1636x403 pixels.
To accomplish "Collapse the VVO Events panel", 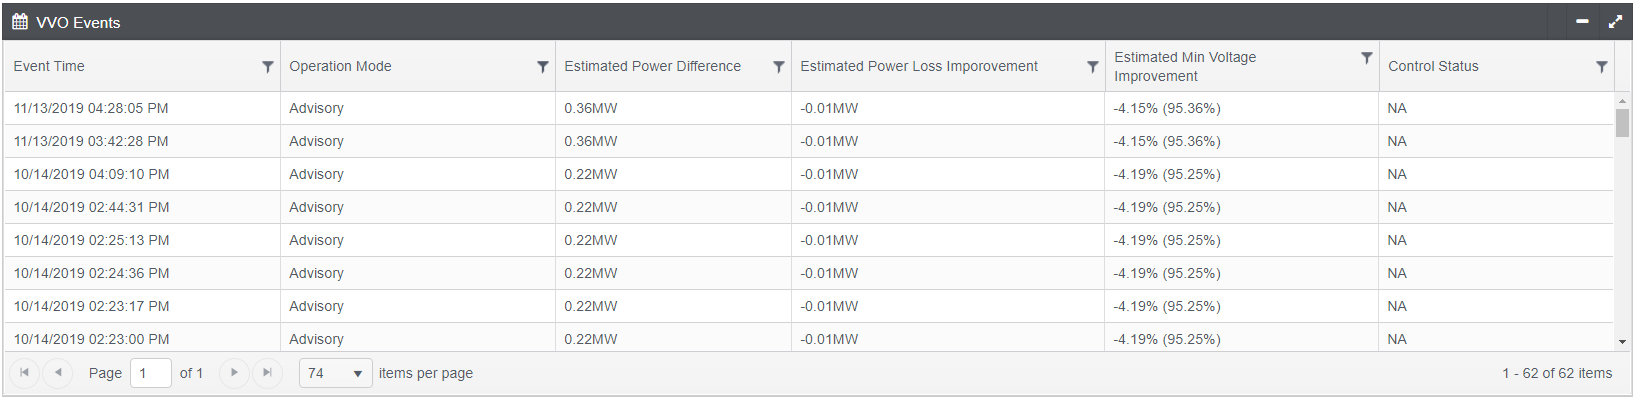I will 1582,21.
